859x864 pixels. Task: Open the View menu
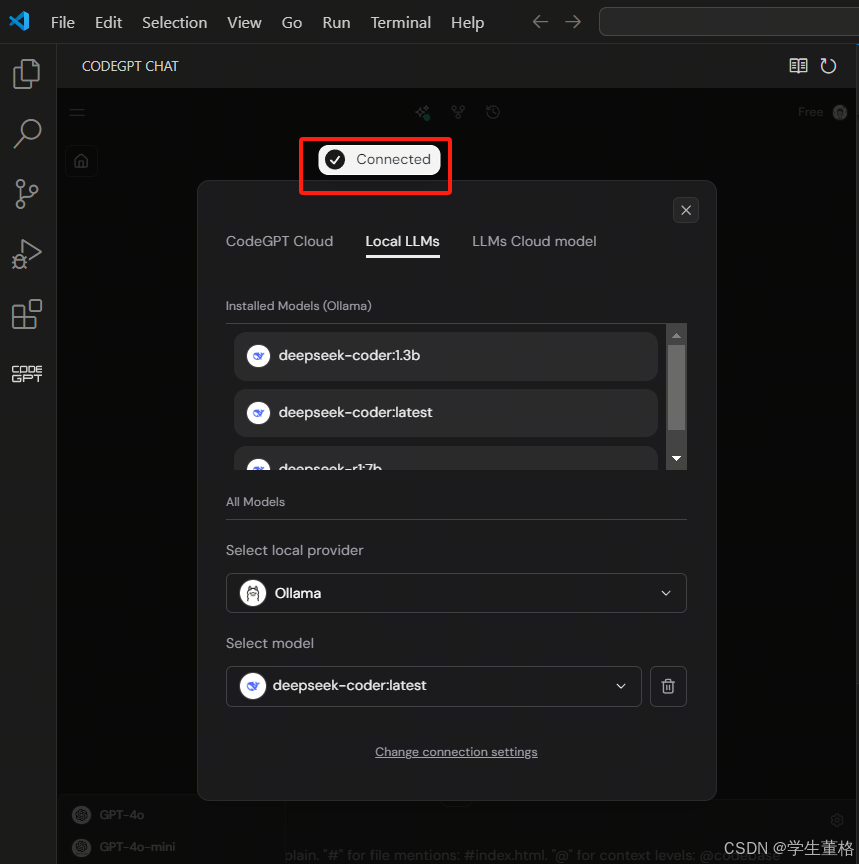click(244, 23)
